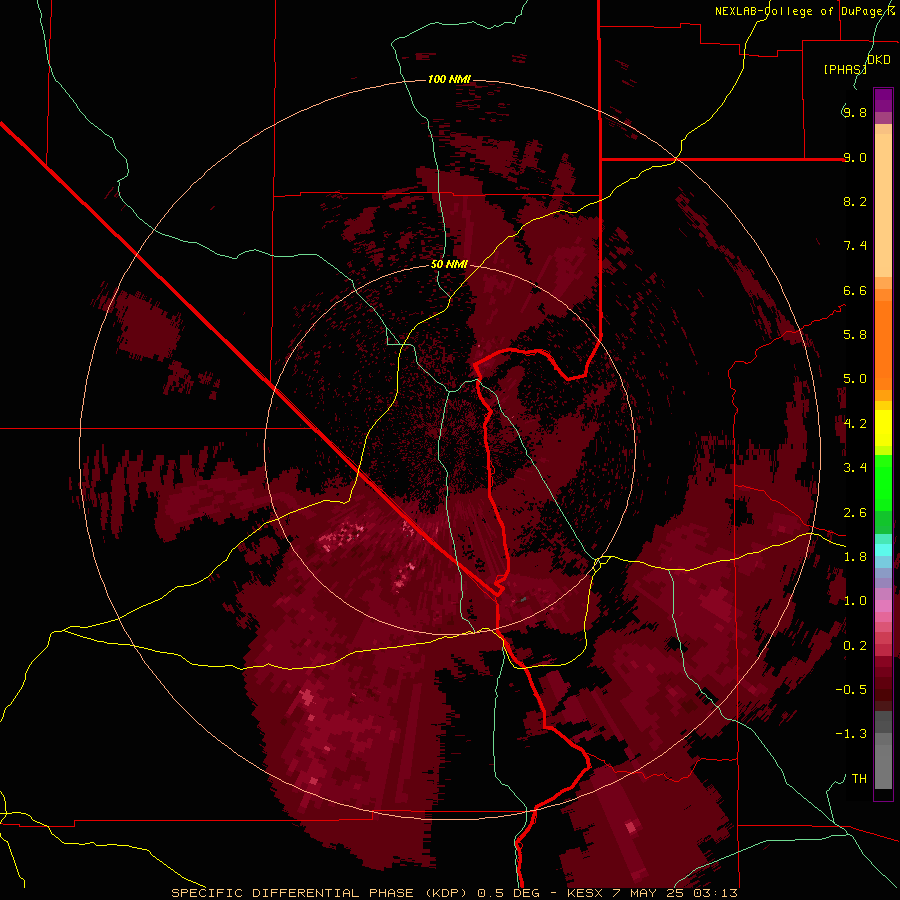The height and width of the screenshot is (900, 900).
Task: Click the 2.6 legend value
Action: (855, 513)
